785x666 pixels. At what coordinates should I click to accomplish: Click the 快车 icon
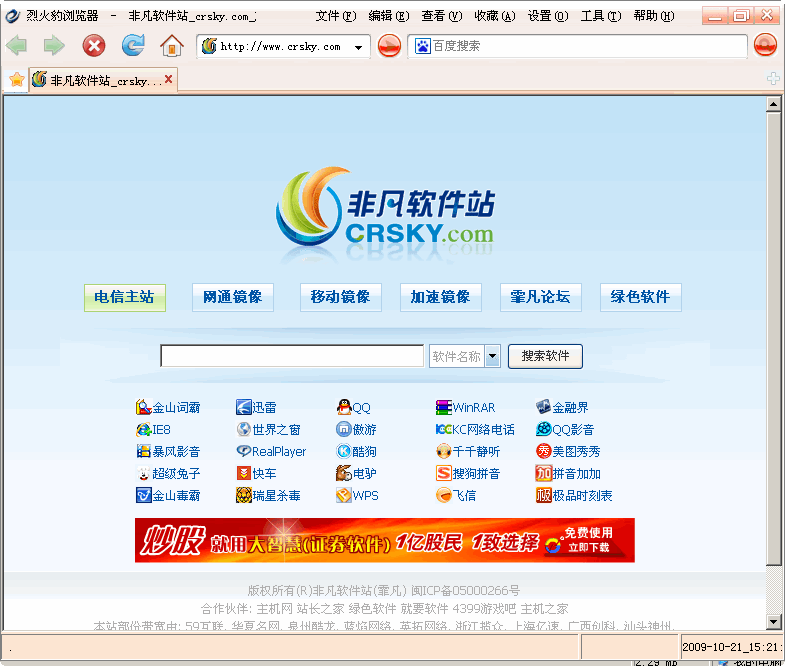[243, 473]
